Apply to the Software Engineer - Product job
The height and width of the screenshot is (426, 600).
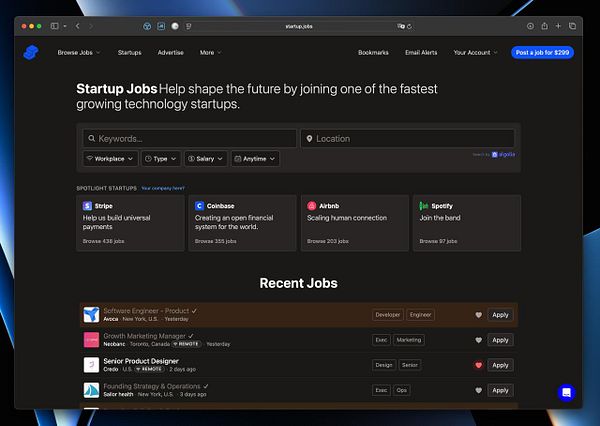[500, 315]
